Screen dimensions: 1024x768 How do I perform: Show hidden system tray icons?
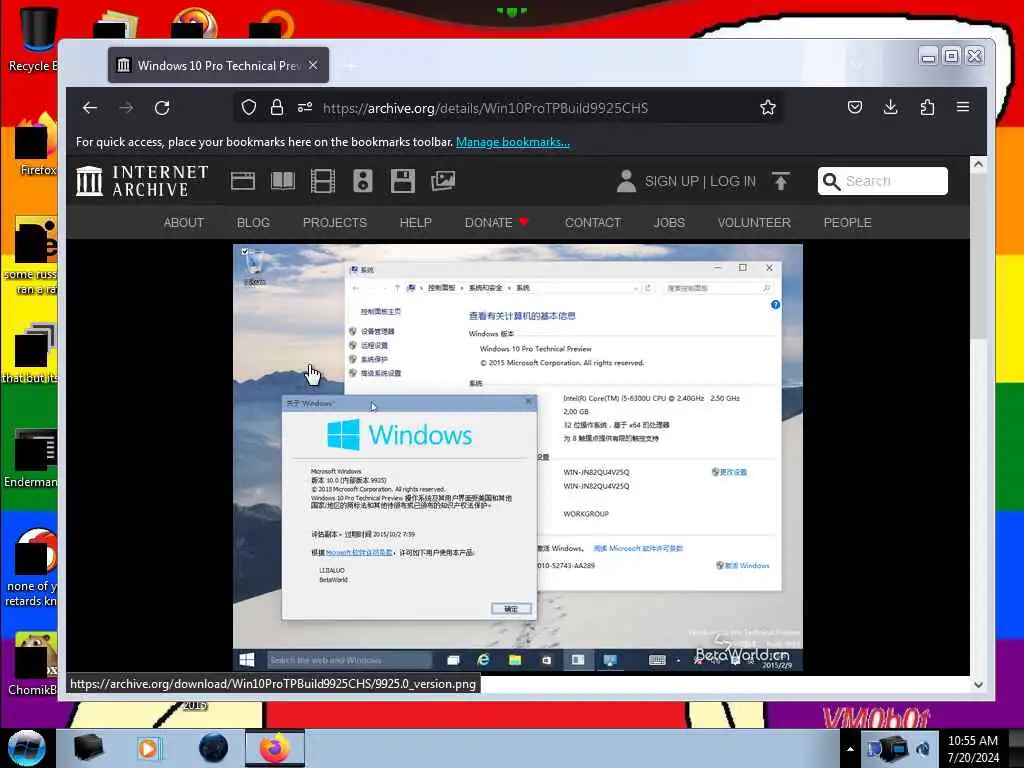850,749
